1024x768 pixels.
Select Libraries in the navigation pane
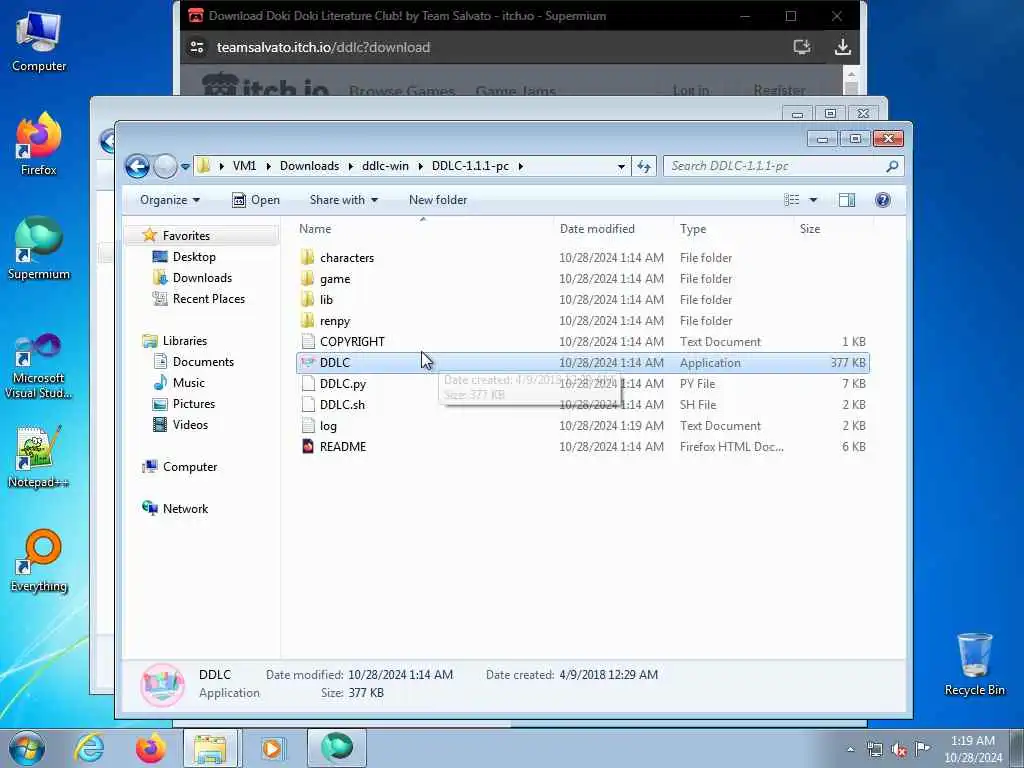coord(185,341)
